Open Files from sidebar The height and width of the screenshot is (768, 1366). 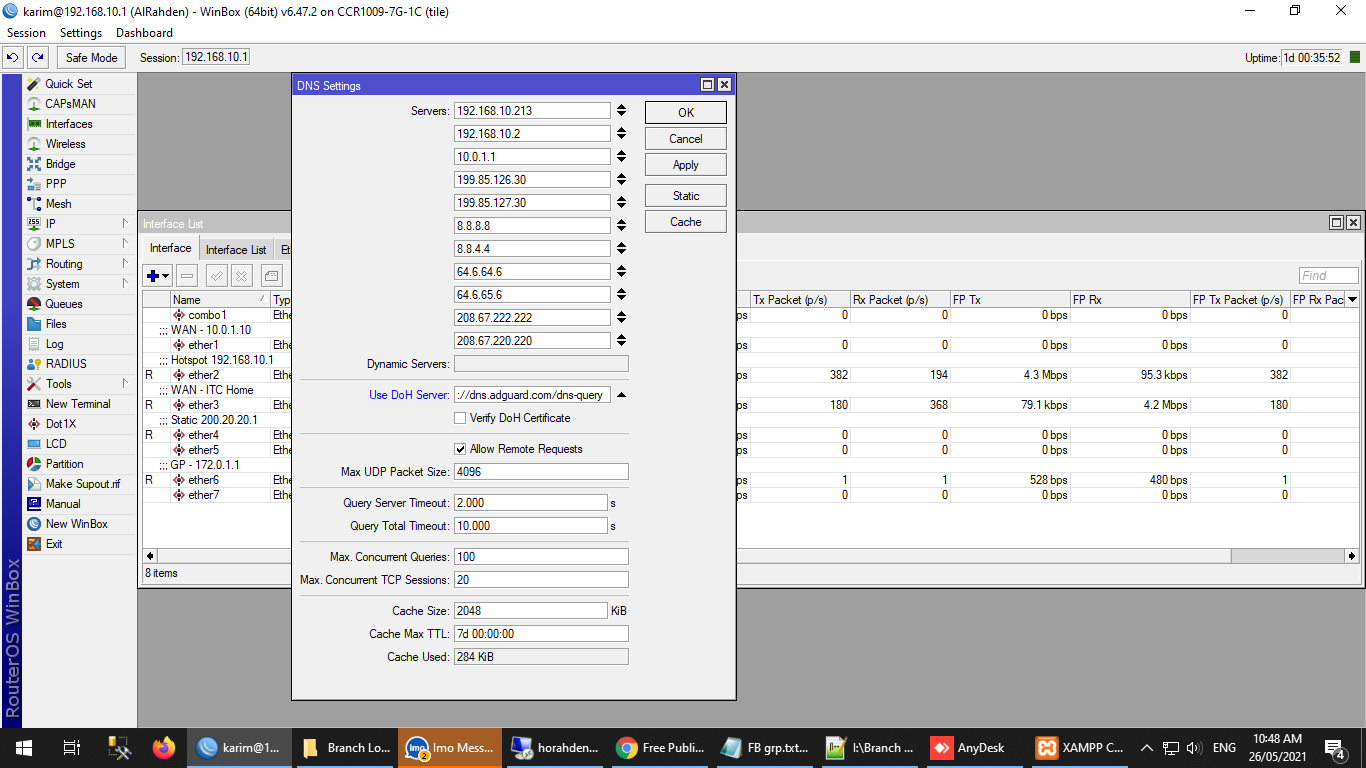point(56,324)
